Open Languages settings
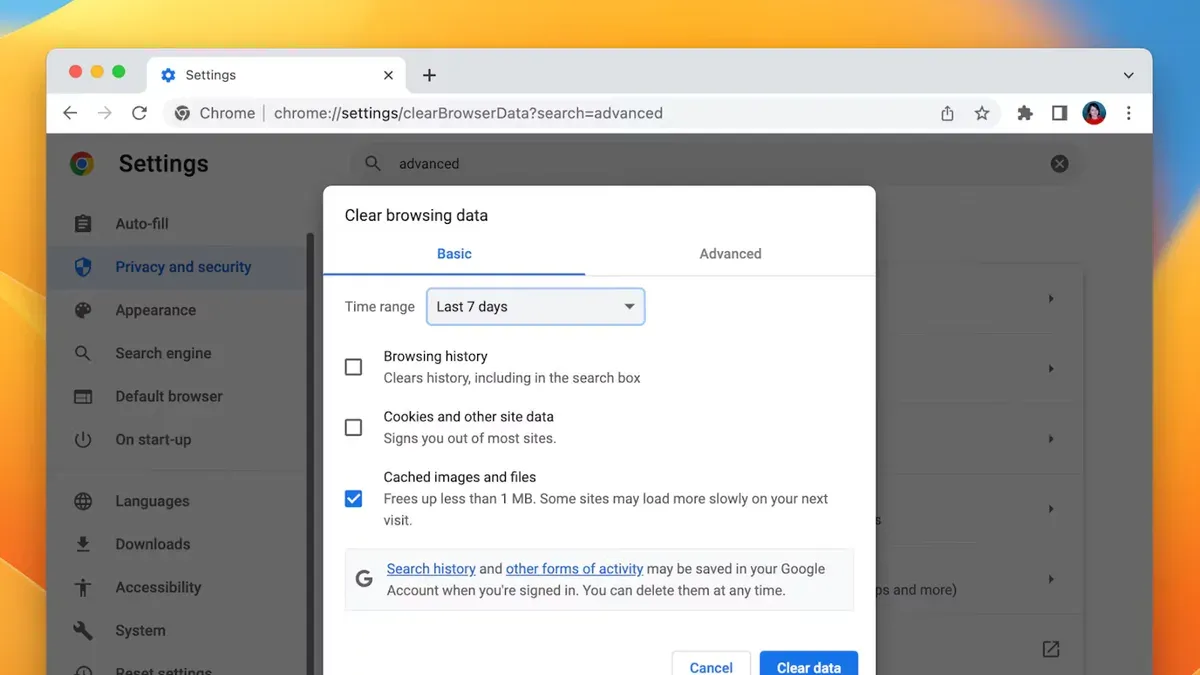This screenshot has height=675, width=1200. coord(152,501)
